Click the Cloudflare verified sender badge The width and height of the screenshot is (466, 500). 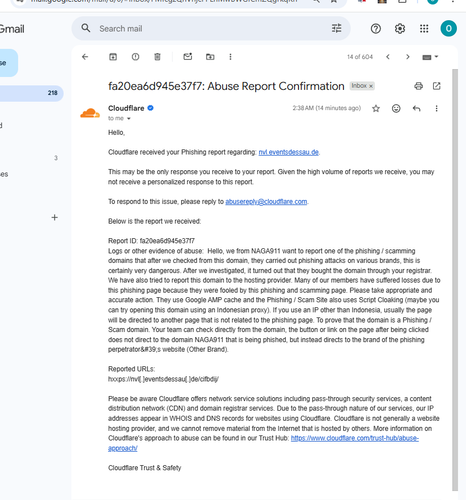tap(150, 108)
